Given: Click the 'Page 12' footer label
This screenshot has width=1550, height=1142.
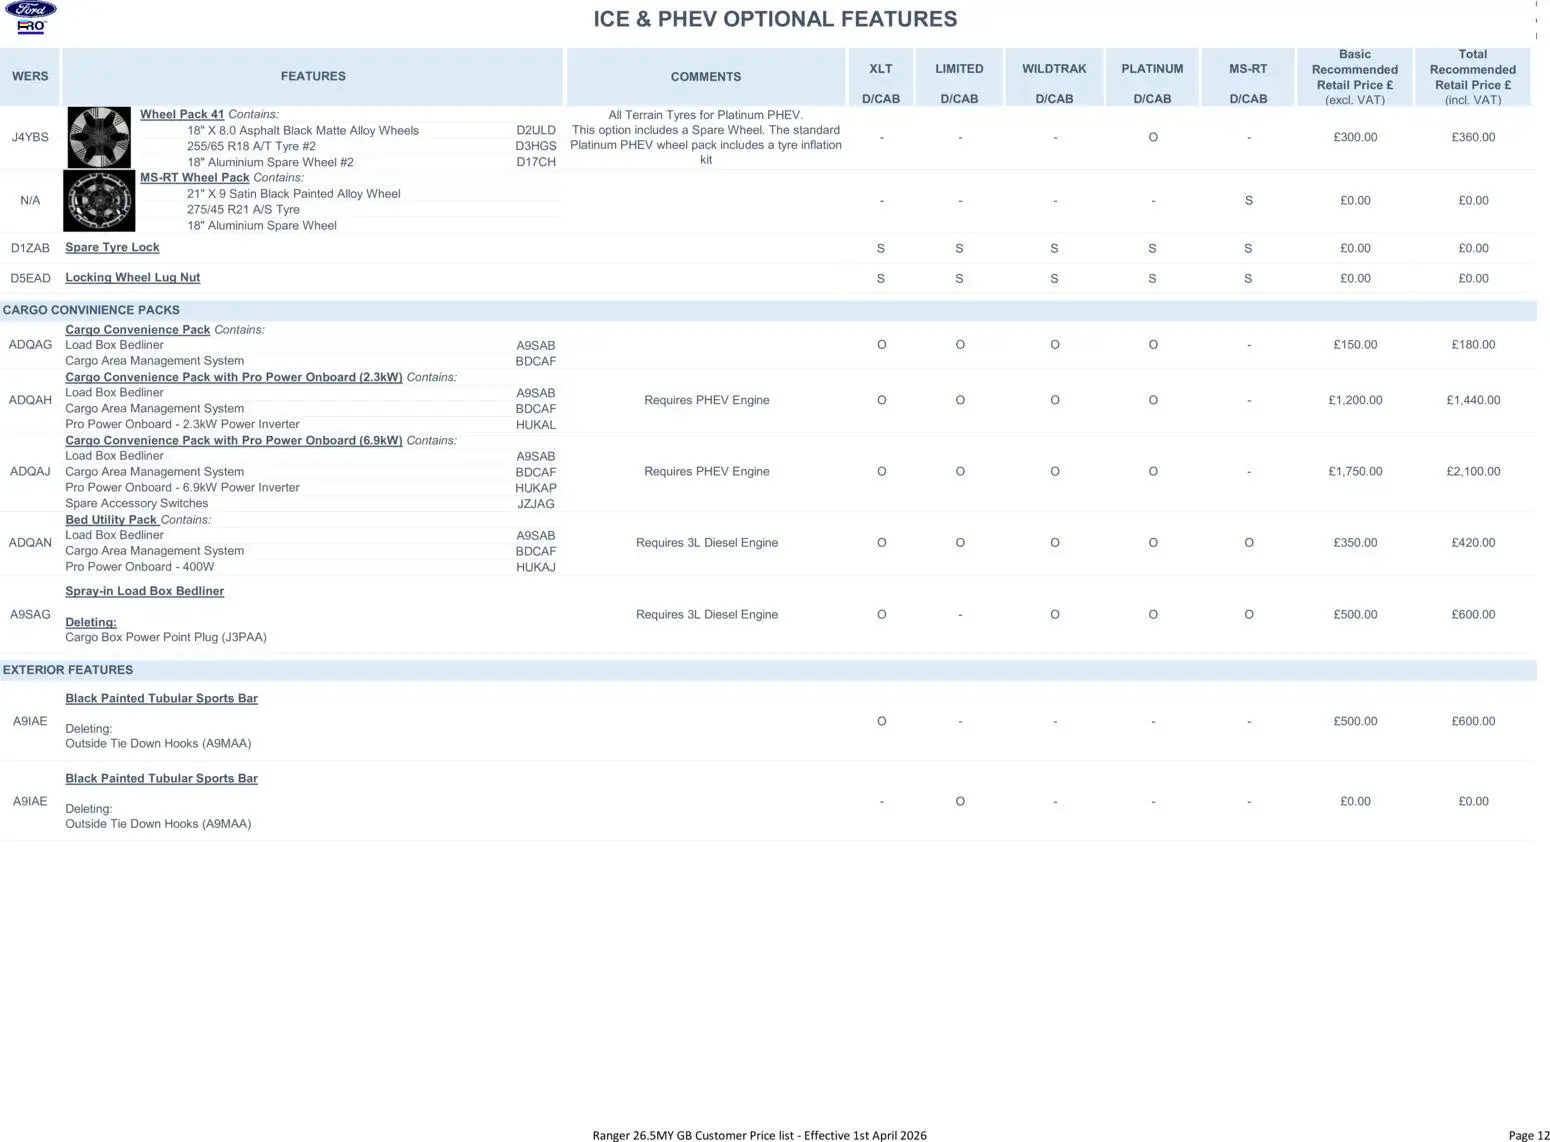Looking at the screenshot, I should pyautogui.click(x=1529, y=1135).
